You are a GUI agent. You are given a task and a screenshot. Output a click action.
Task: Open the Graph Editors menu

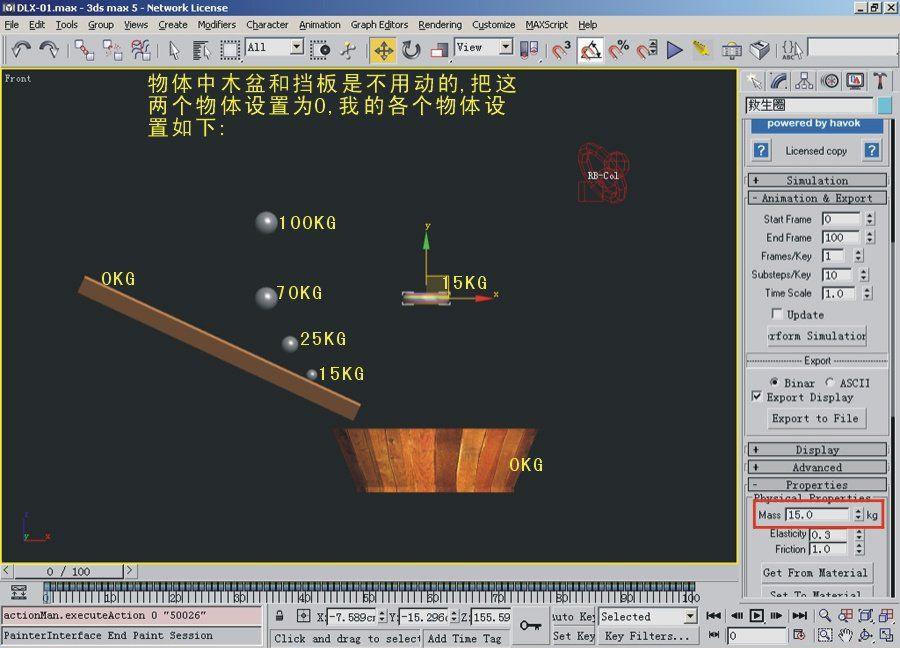[x=379, y=24]
